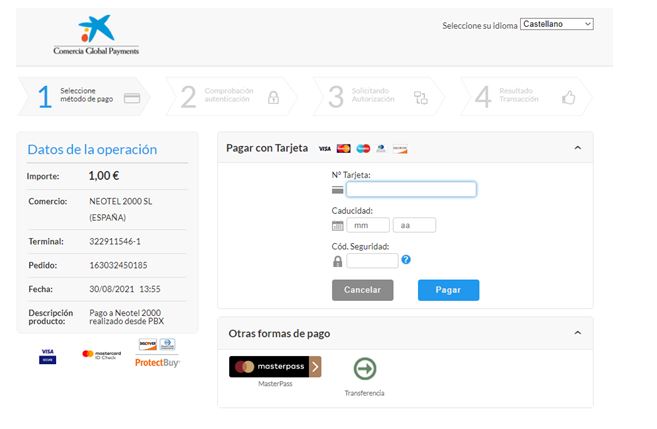Viewport: 657px width, 429px height.
Task: Click the calendar icon next to Caducidad
Action: (337, 226)
